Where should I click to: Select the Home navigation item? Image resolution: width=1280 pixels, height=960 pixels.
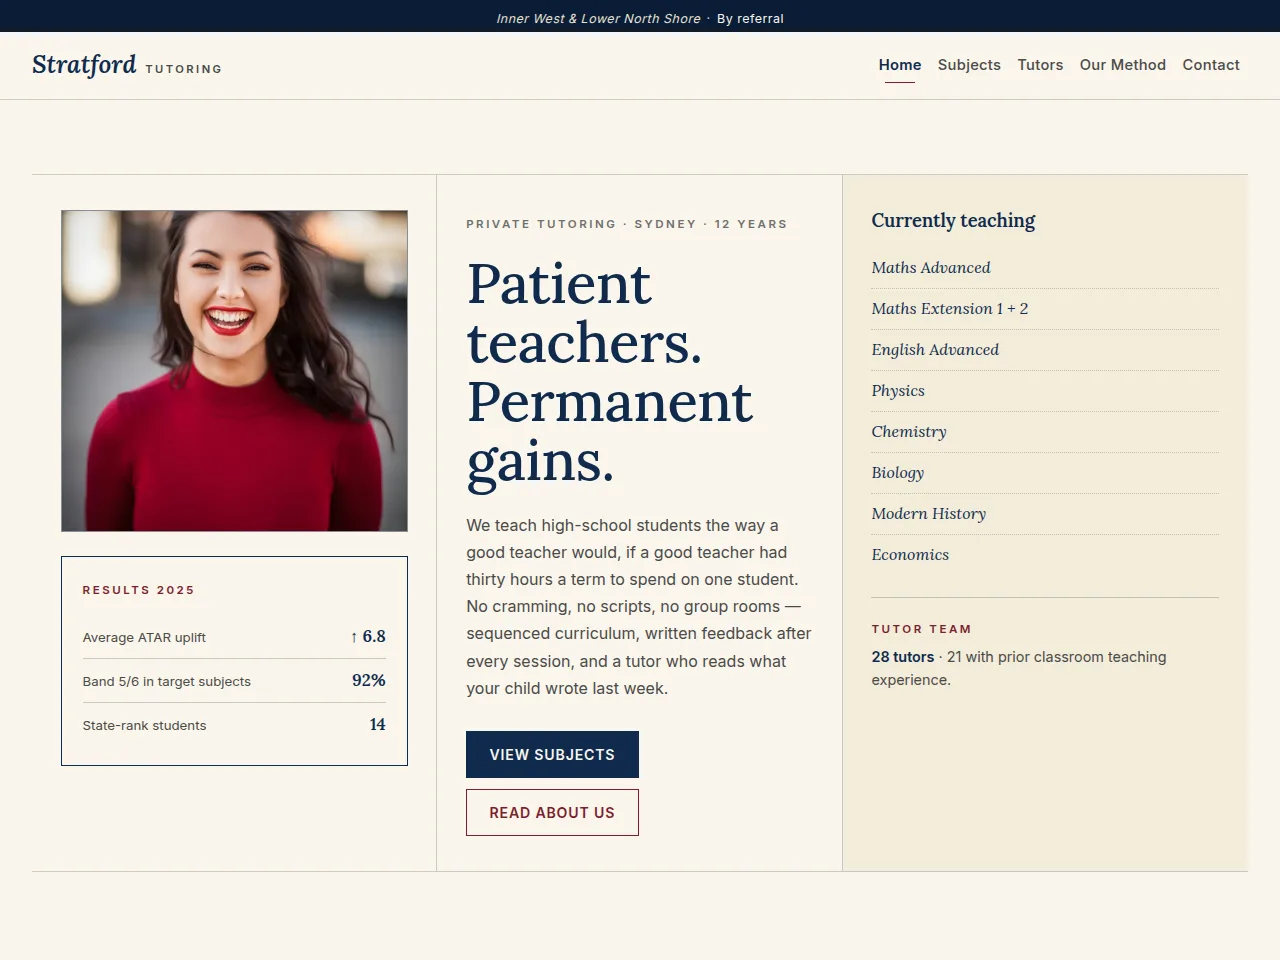[900, 65]
